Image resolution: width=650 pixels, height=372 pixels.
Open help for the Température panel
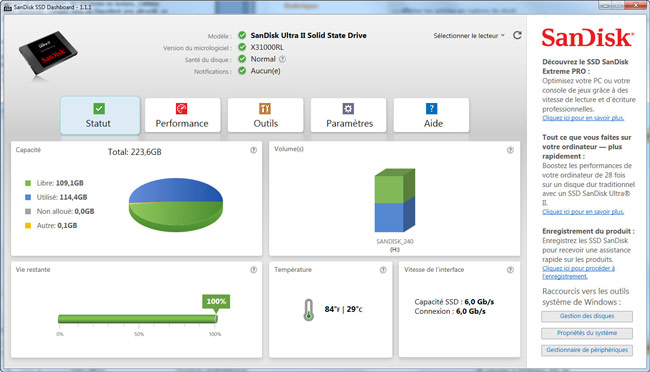coord(383,270)
